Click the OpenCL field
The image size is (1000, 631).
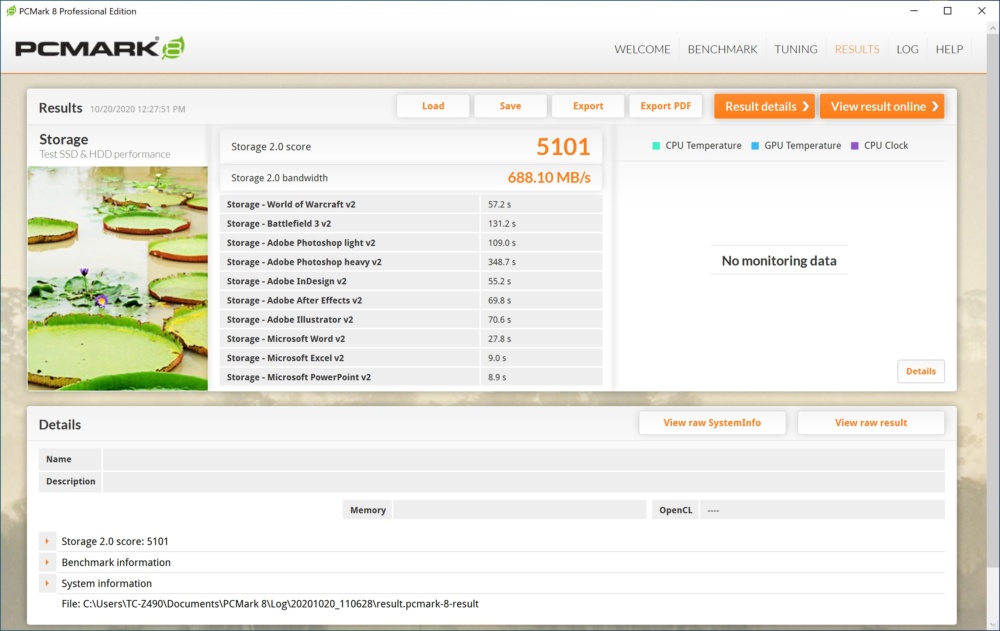(822, 510)
